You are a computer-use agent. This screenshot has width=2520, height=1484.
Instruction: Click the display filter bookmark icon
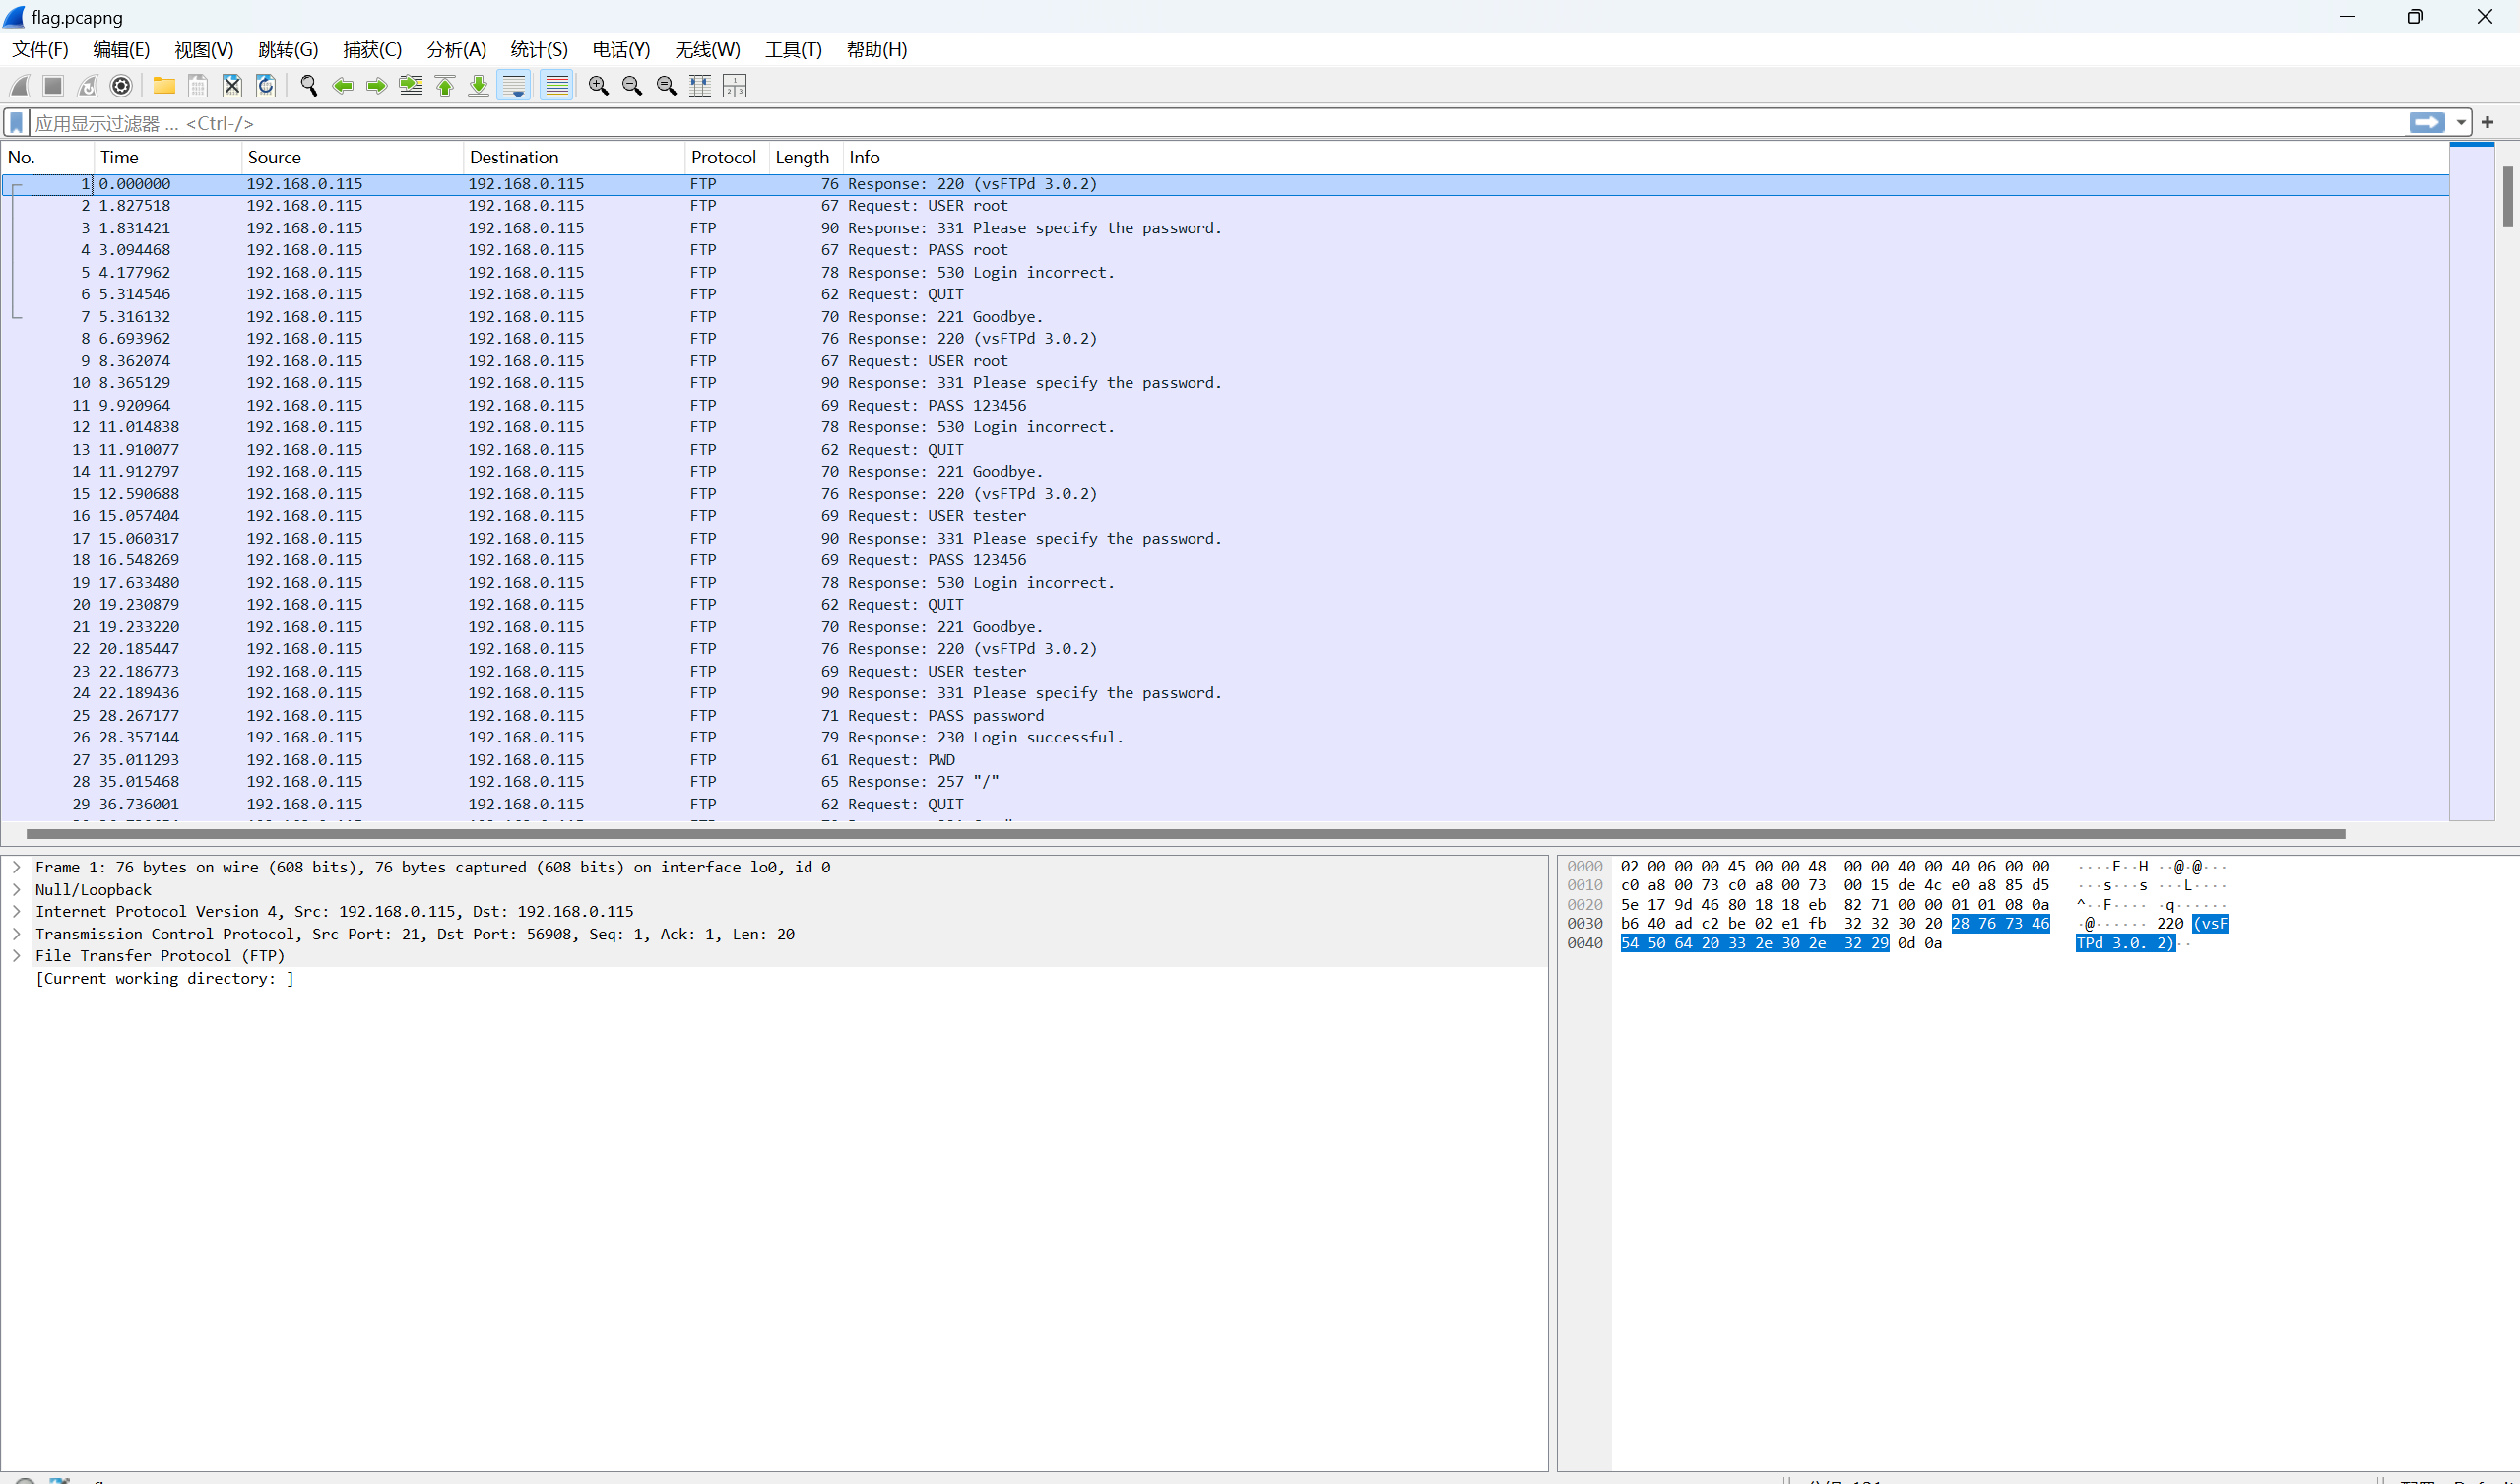[16, 123]
